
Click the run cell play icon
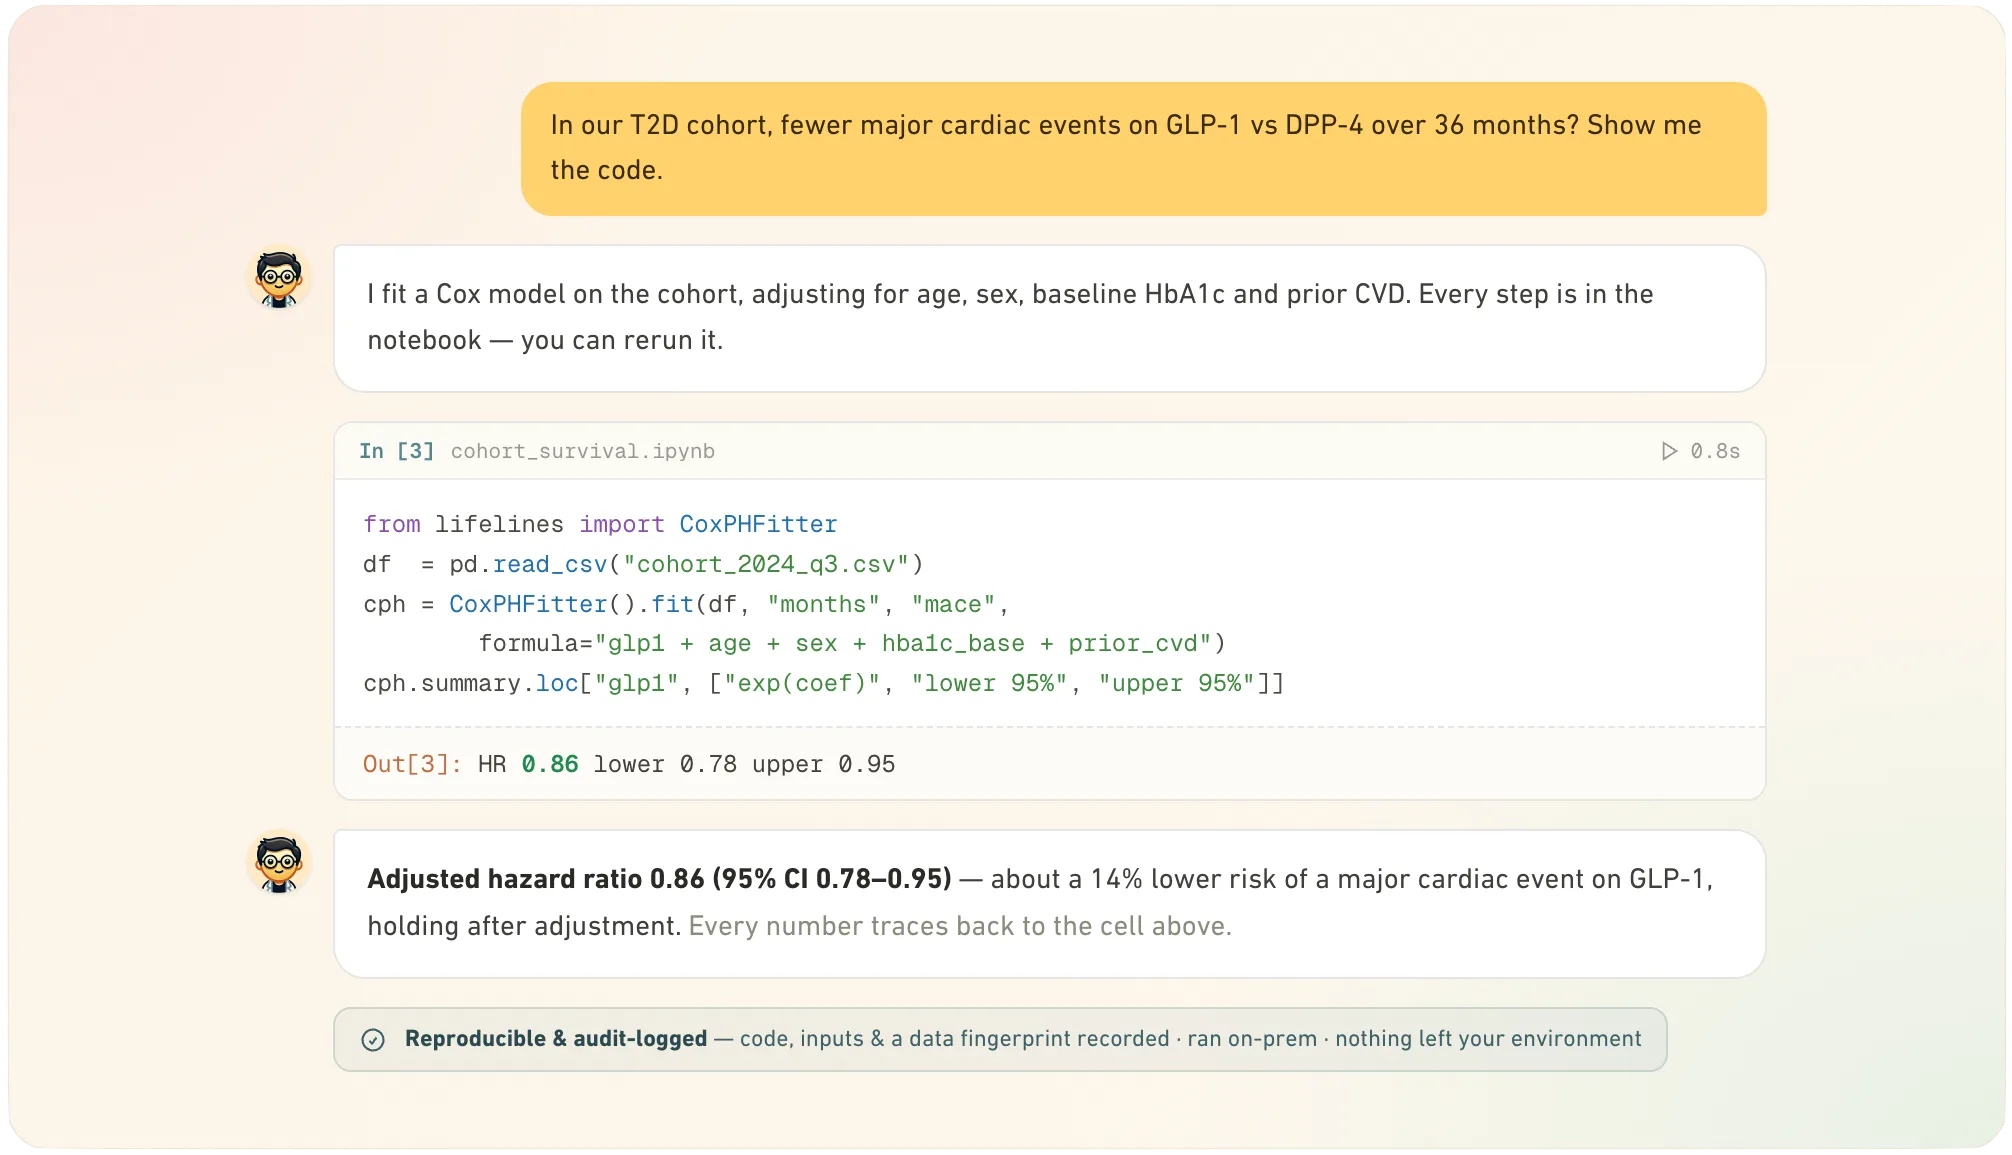click(x=1669, y=451)
